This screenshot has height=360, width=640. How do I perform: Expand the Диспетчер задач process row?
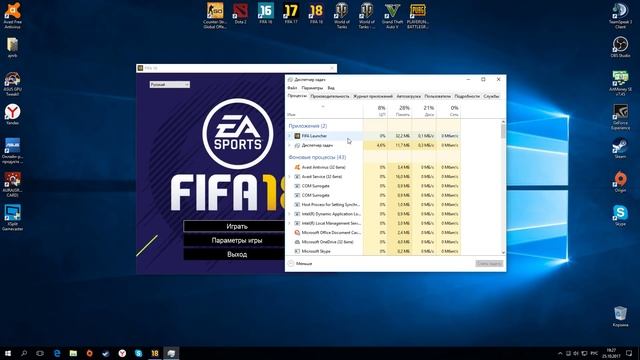[x=290, y=145]
